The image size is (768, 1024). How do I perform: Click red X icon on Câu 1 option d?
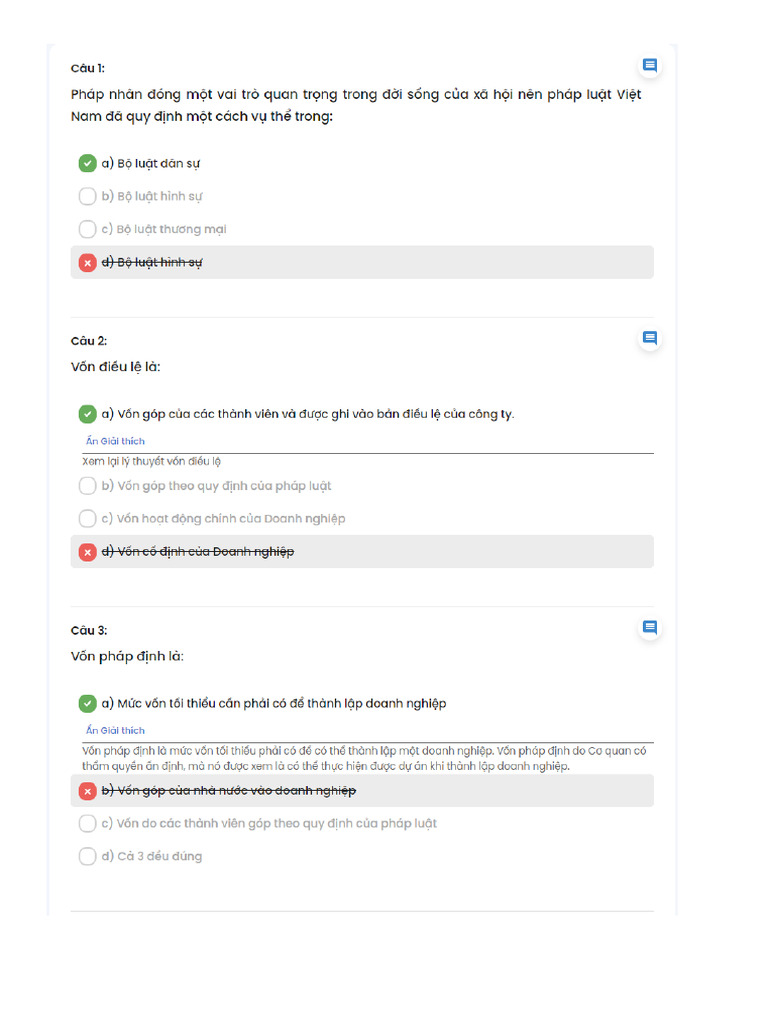tap(87, 262)
